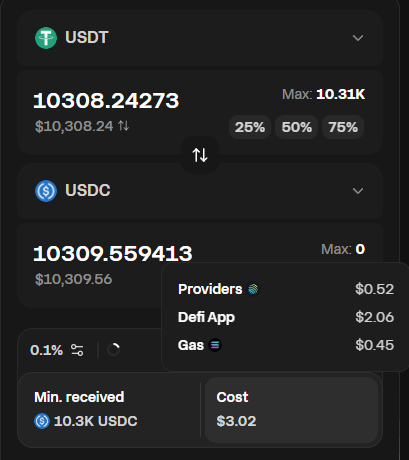
Task: Select the 50% amount button
Action: (296, 127)
